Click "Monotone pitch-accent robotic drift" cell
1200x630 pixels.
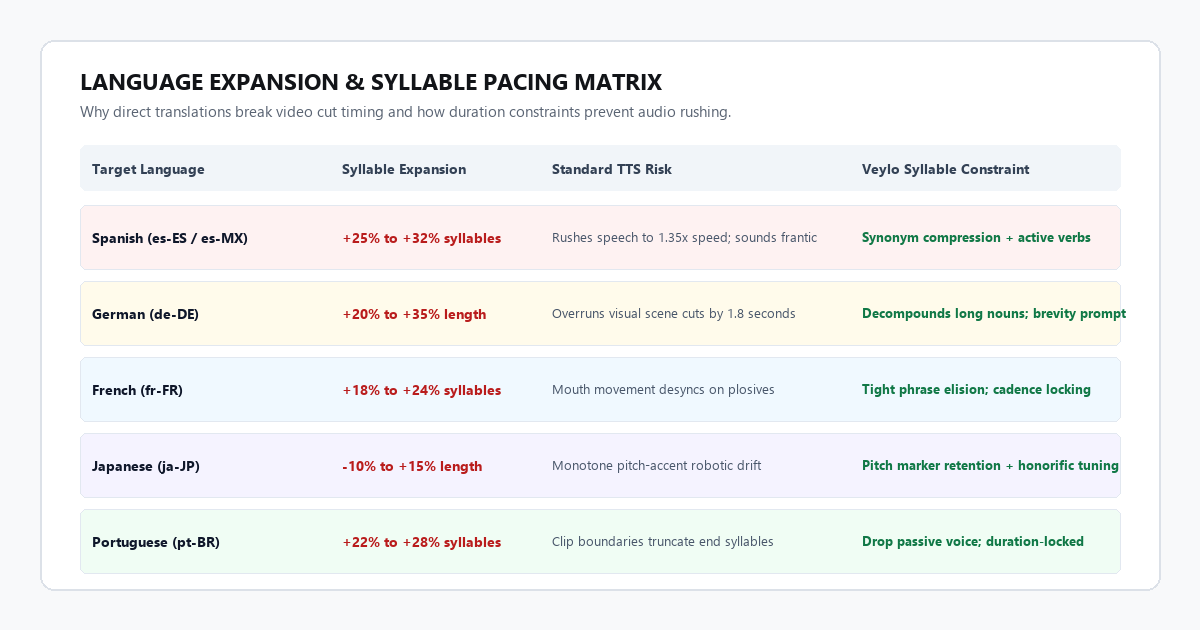point(656,466)
